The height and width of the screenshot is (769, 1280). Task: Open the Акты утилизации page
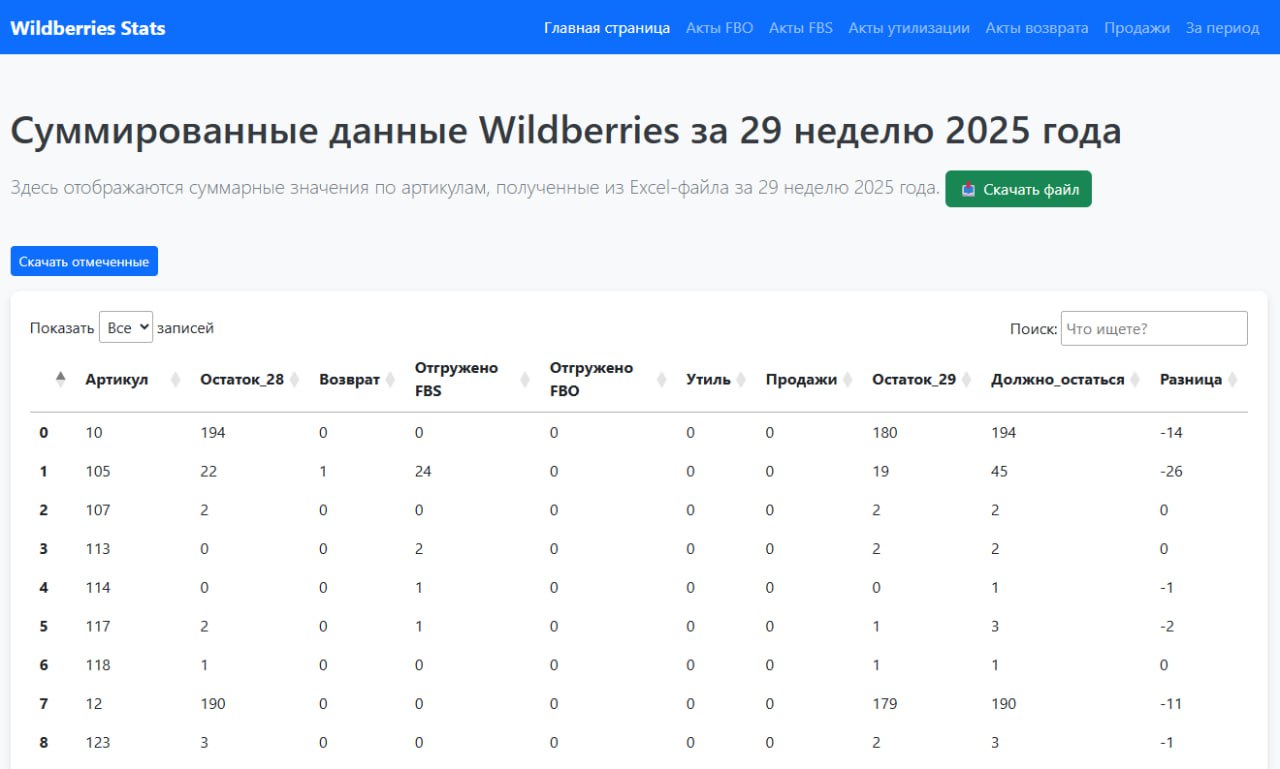908,28
